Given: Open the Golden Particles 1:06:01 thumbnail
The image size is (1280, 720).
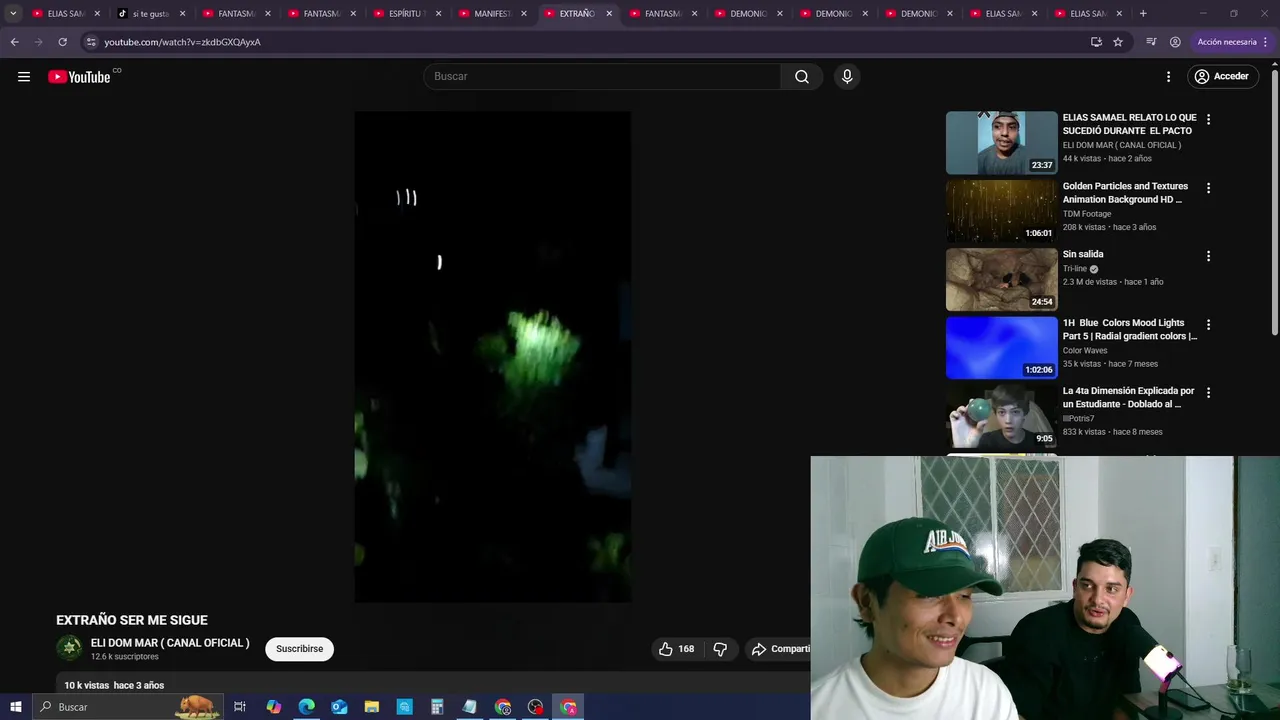Looking at the screenshot, I should coord(1001,211).
